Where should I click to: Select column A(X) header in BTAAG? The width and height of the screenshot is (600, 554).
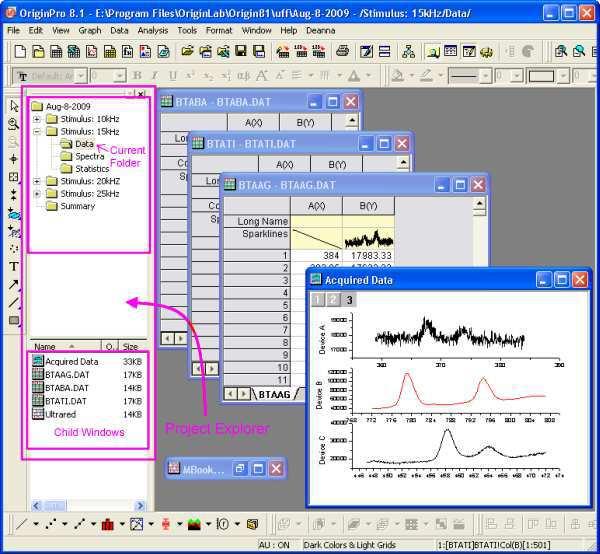coord(316,206)
